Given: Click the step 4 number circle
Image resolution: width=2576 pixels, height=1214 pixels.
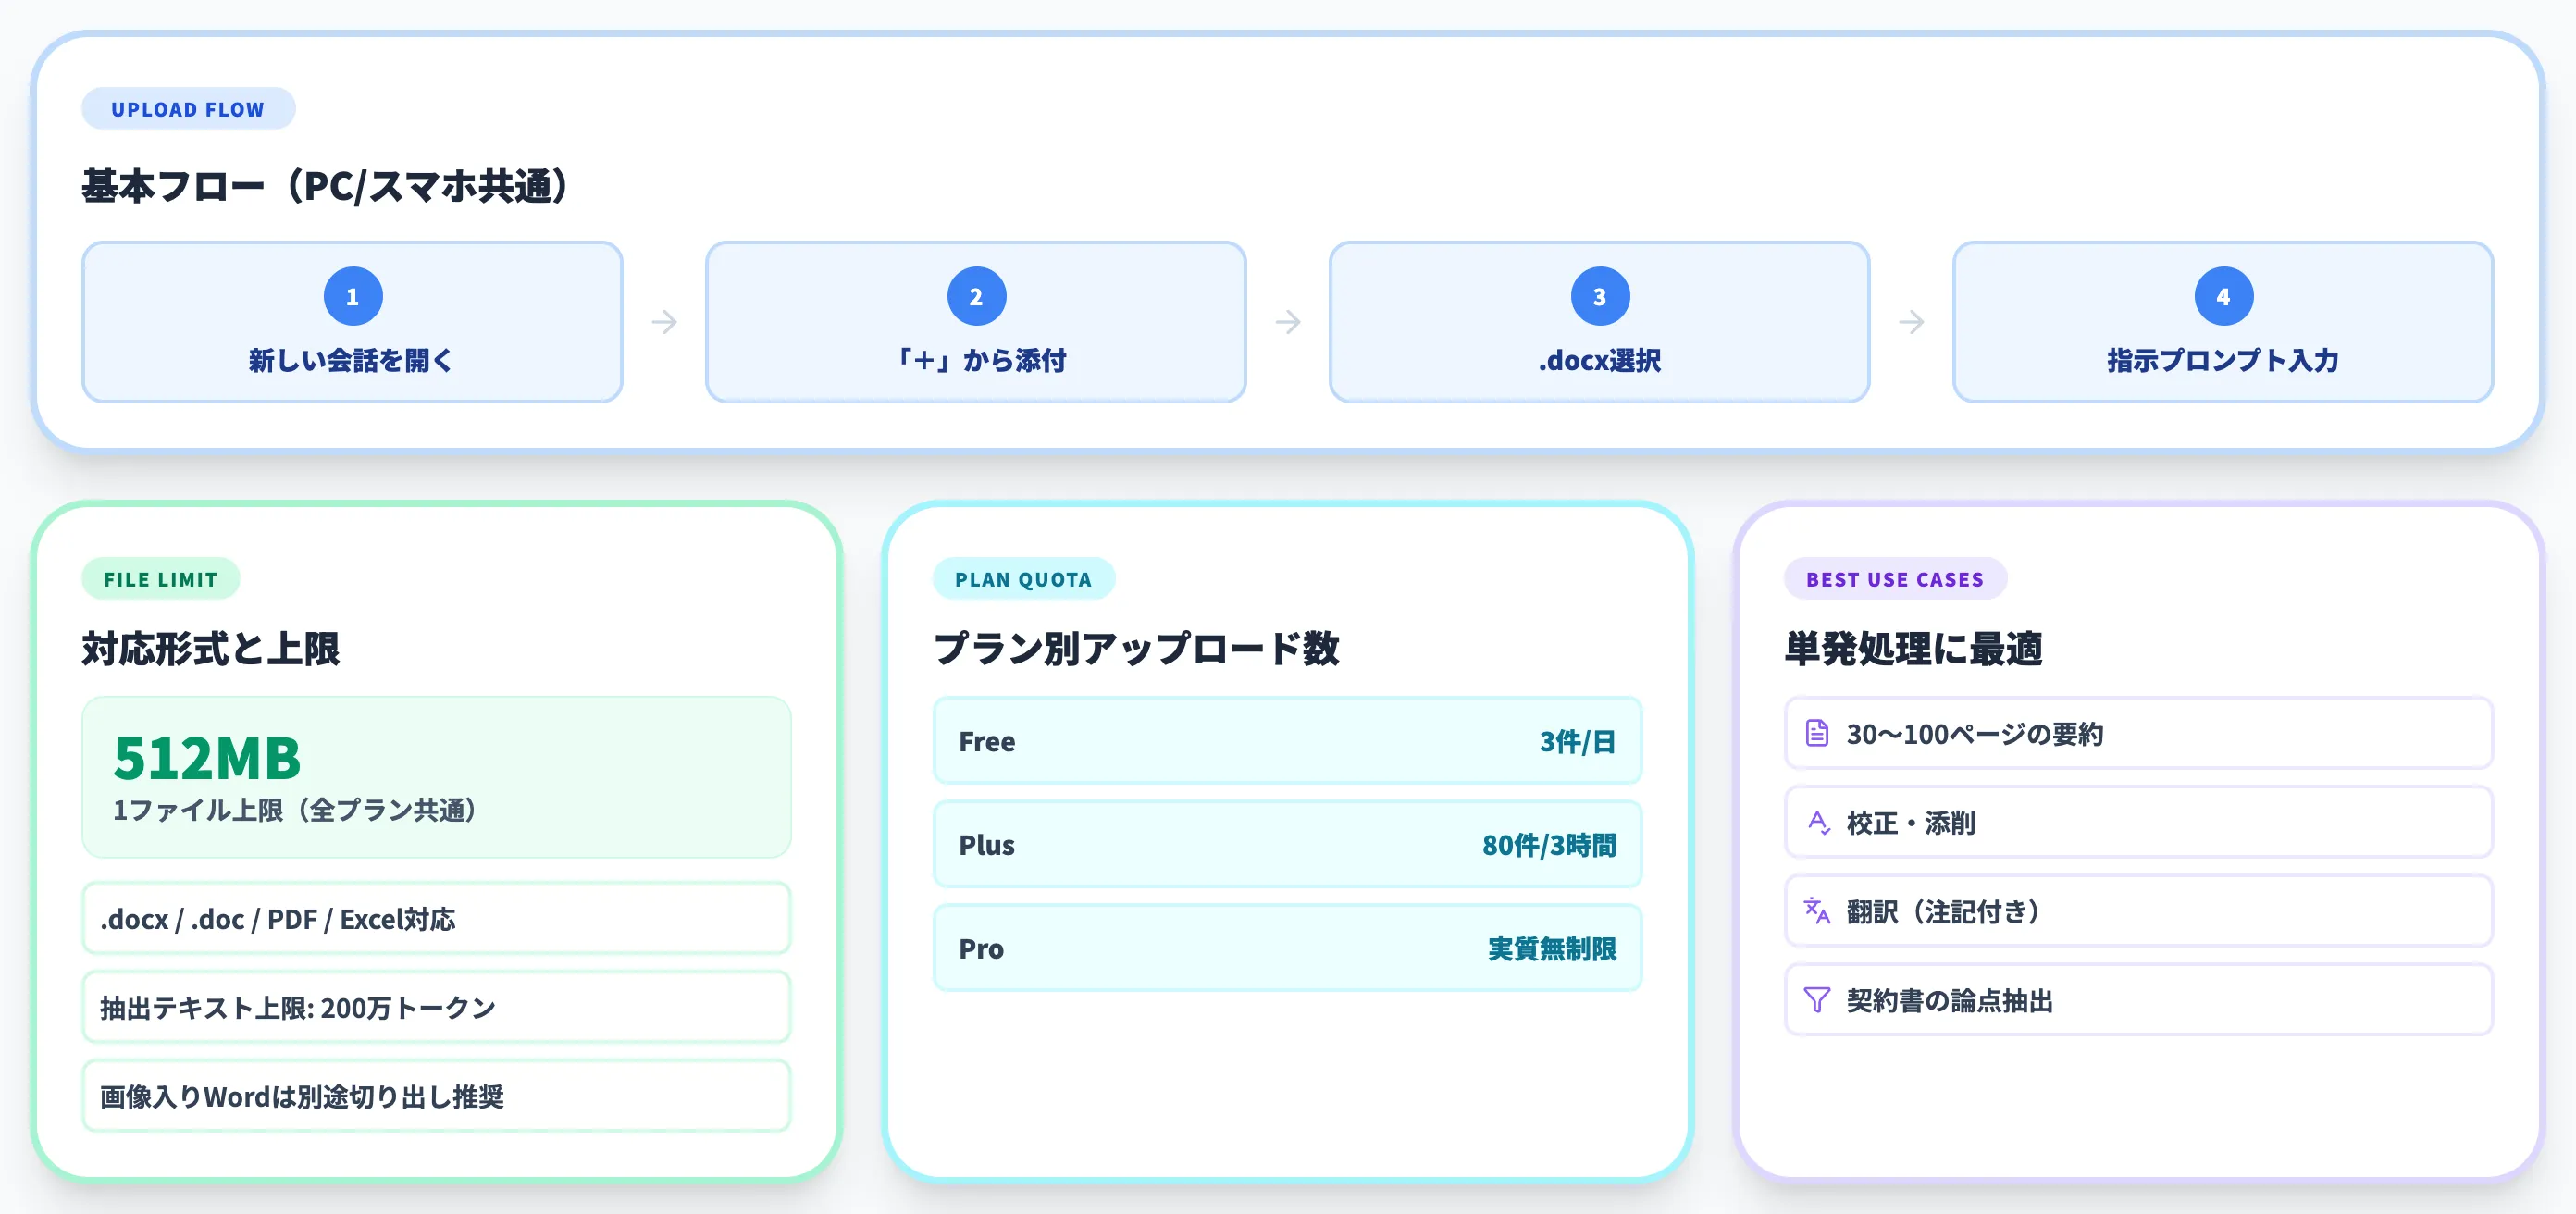Looking at the screenshot, I should click(2223, 296).
